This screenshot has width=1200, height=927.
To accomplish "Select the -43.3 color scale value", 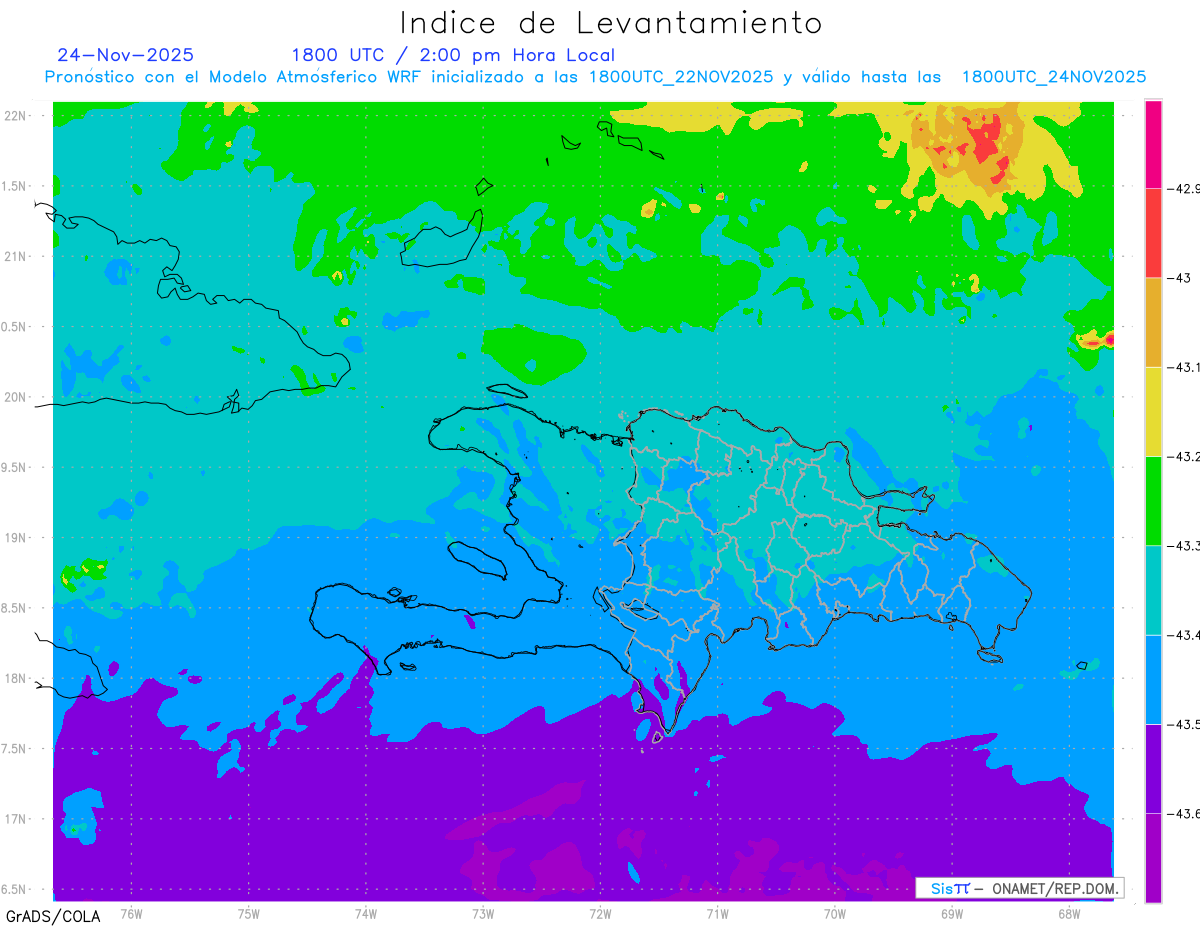I will click(1185, 545).
